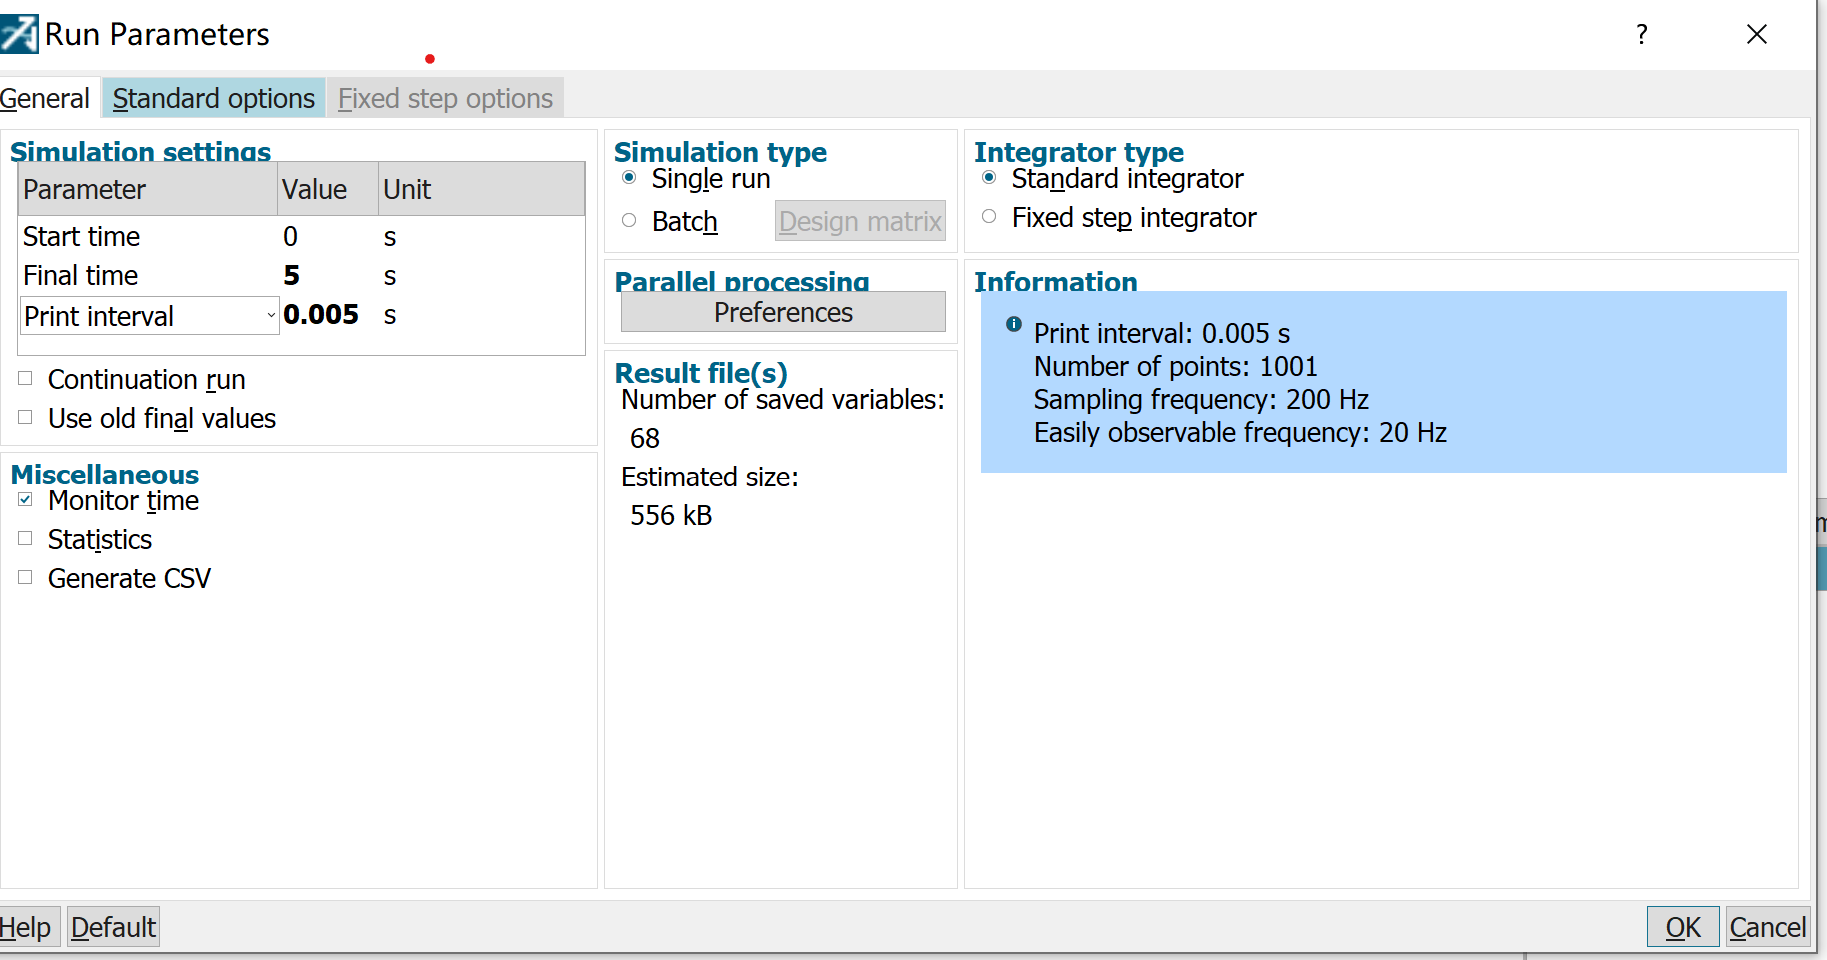
Task: Click 'Number of points: 1001' text
Action: 1176,366
